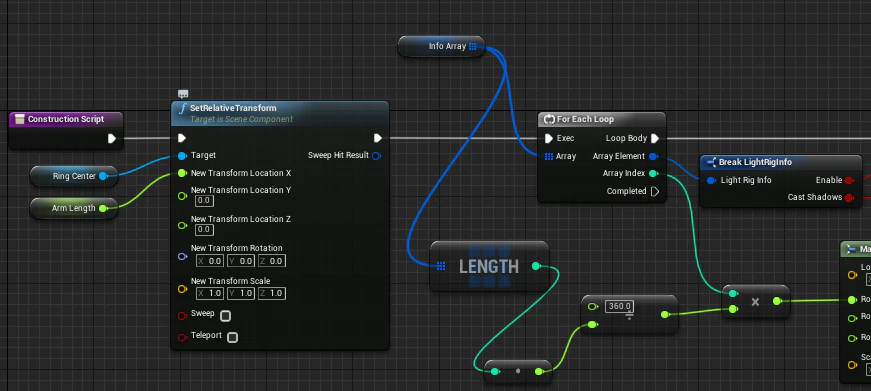
Task: Click SetRelativeTransform exec output pin
Action: (x=378, y=138)
